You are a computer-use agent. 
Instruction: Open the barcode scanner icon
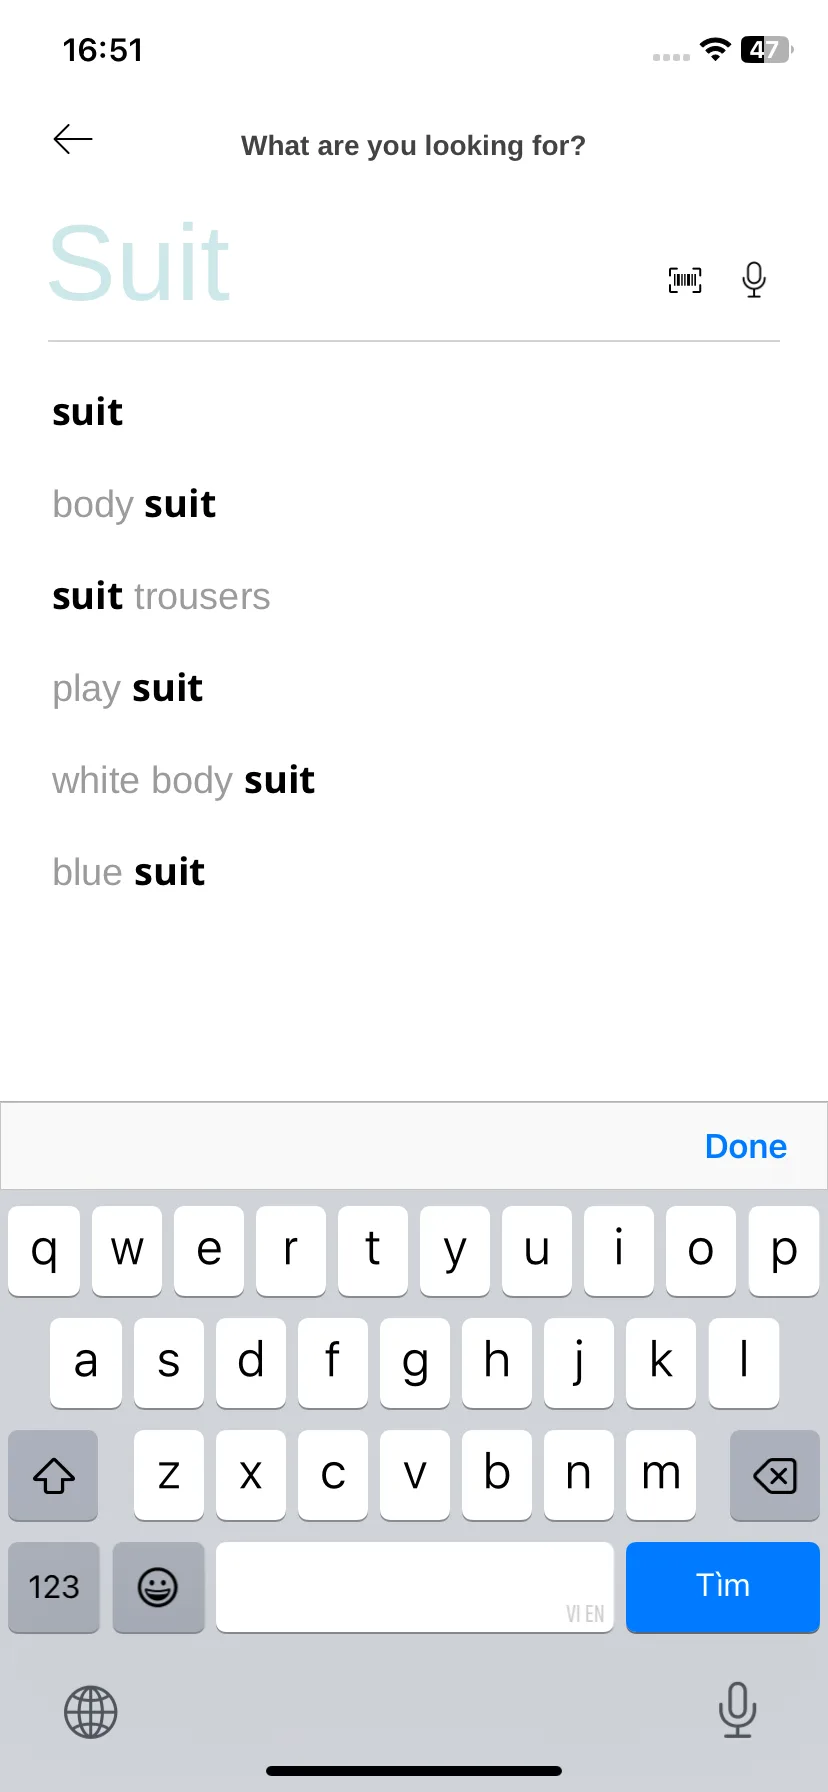coord(685,280)
